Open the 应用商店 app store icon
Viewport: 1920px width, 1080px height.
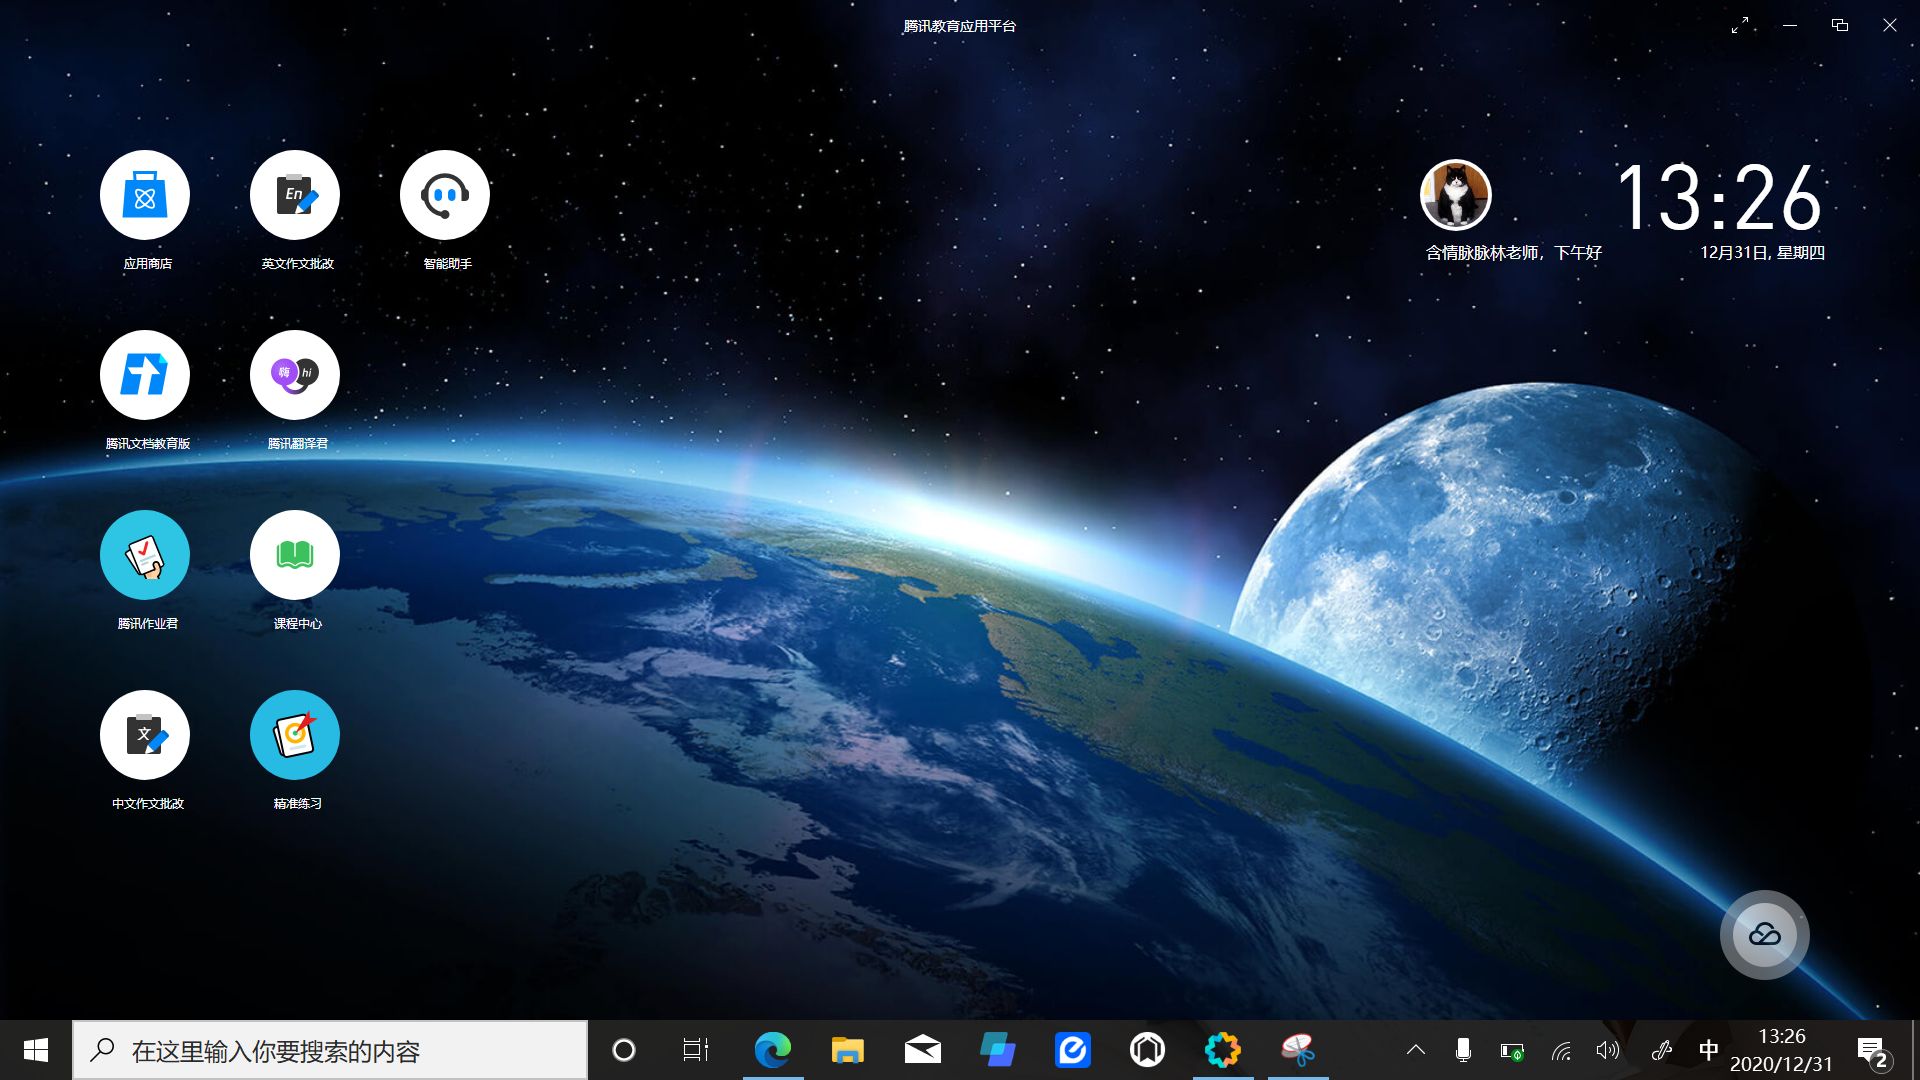[145, 195]
